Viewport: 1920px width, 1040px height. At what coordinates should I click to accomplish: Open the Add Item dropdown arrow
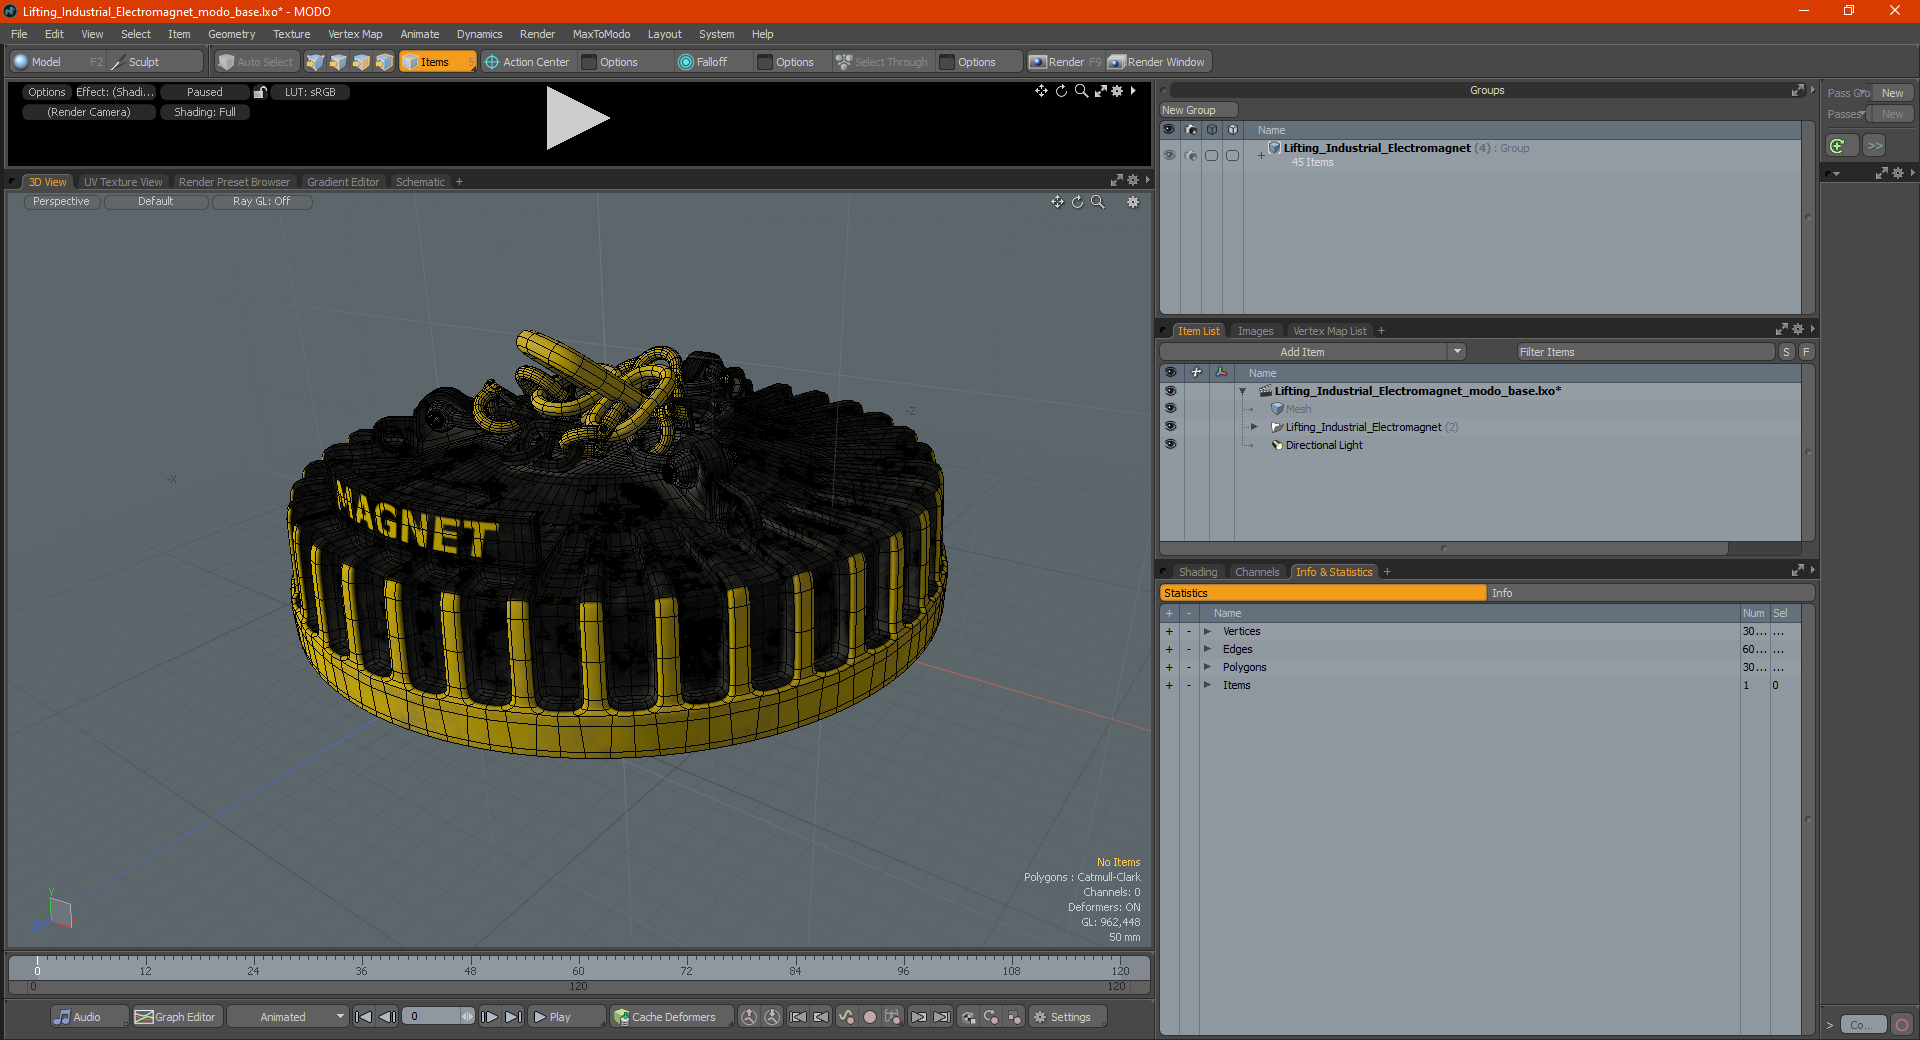(x=1457, y=352)
